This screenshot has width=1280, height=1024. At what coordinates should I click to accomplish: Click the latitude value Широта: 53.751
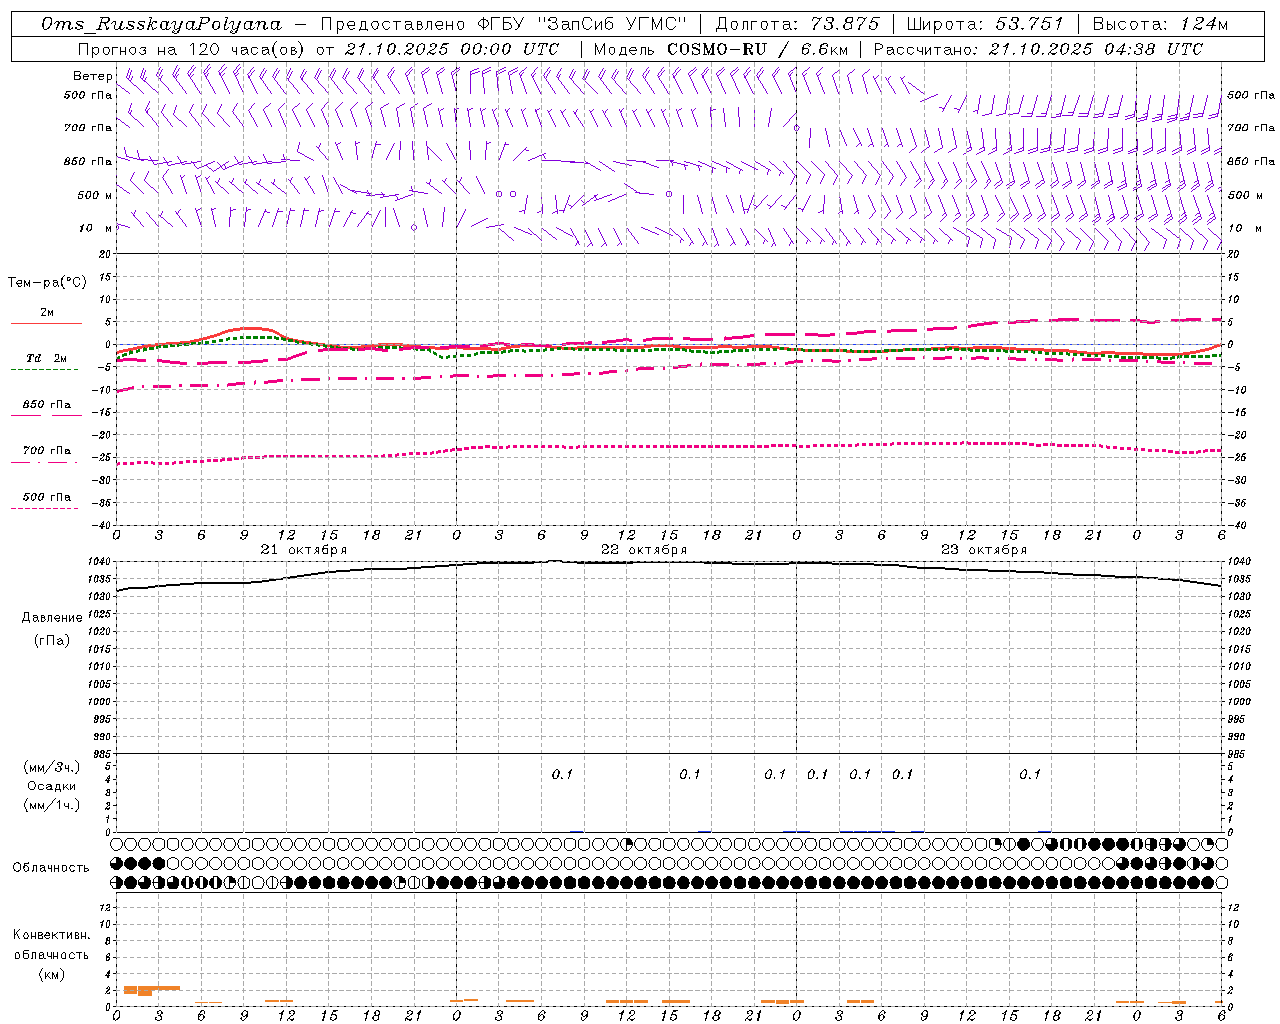(985, 24)
